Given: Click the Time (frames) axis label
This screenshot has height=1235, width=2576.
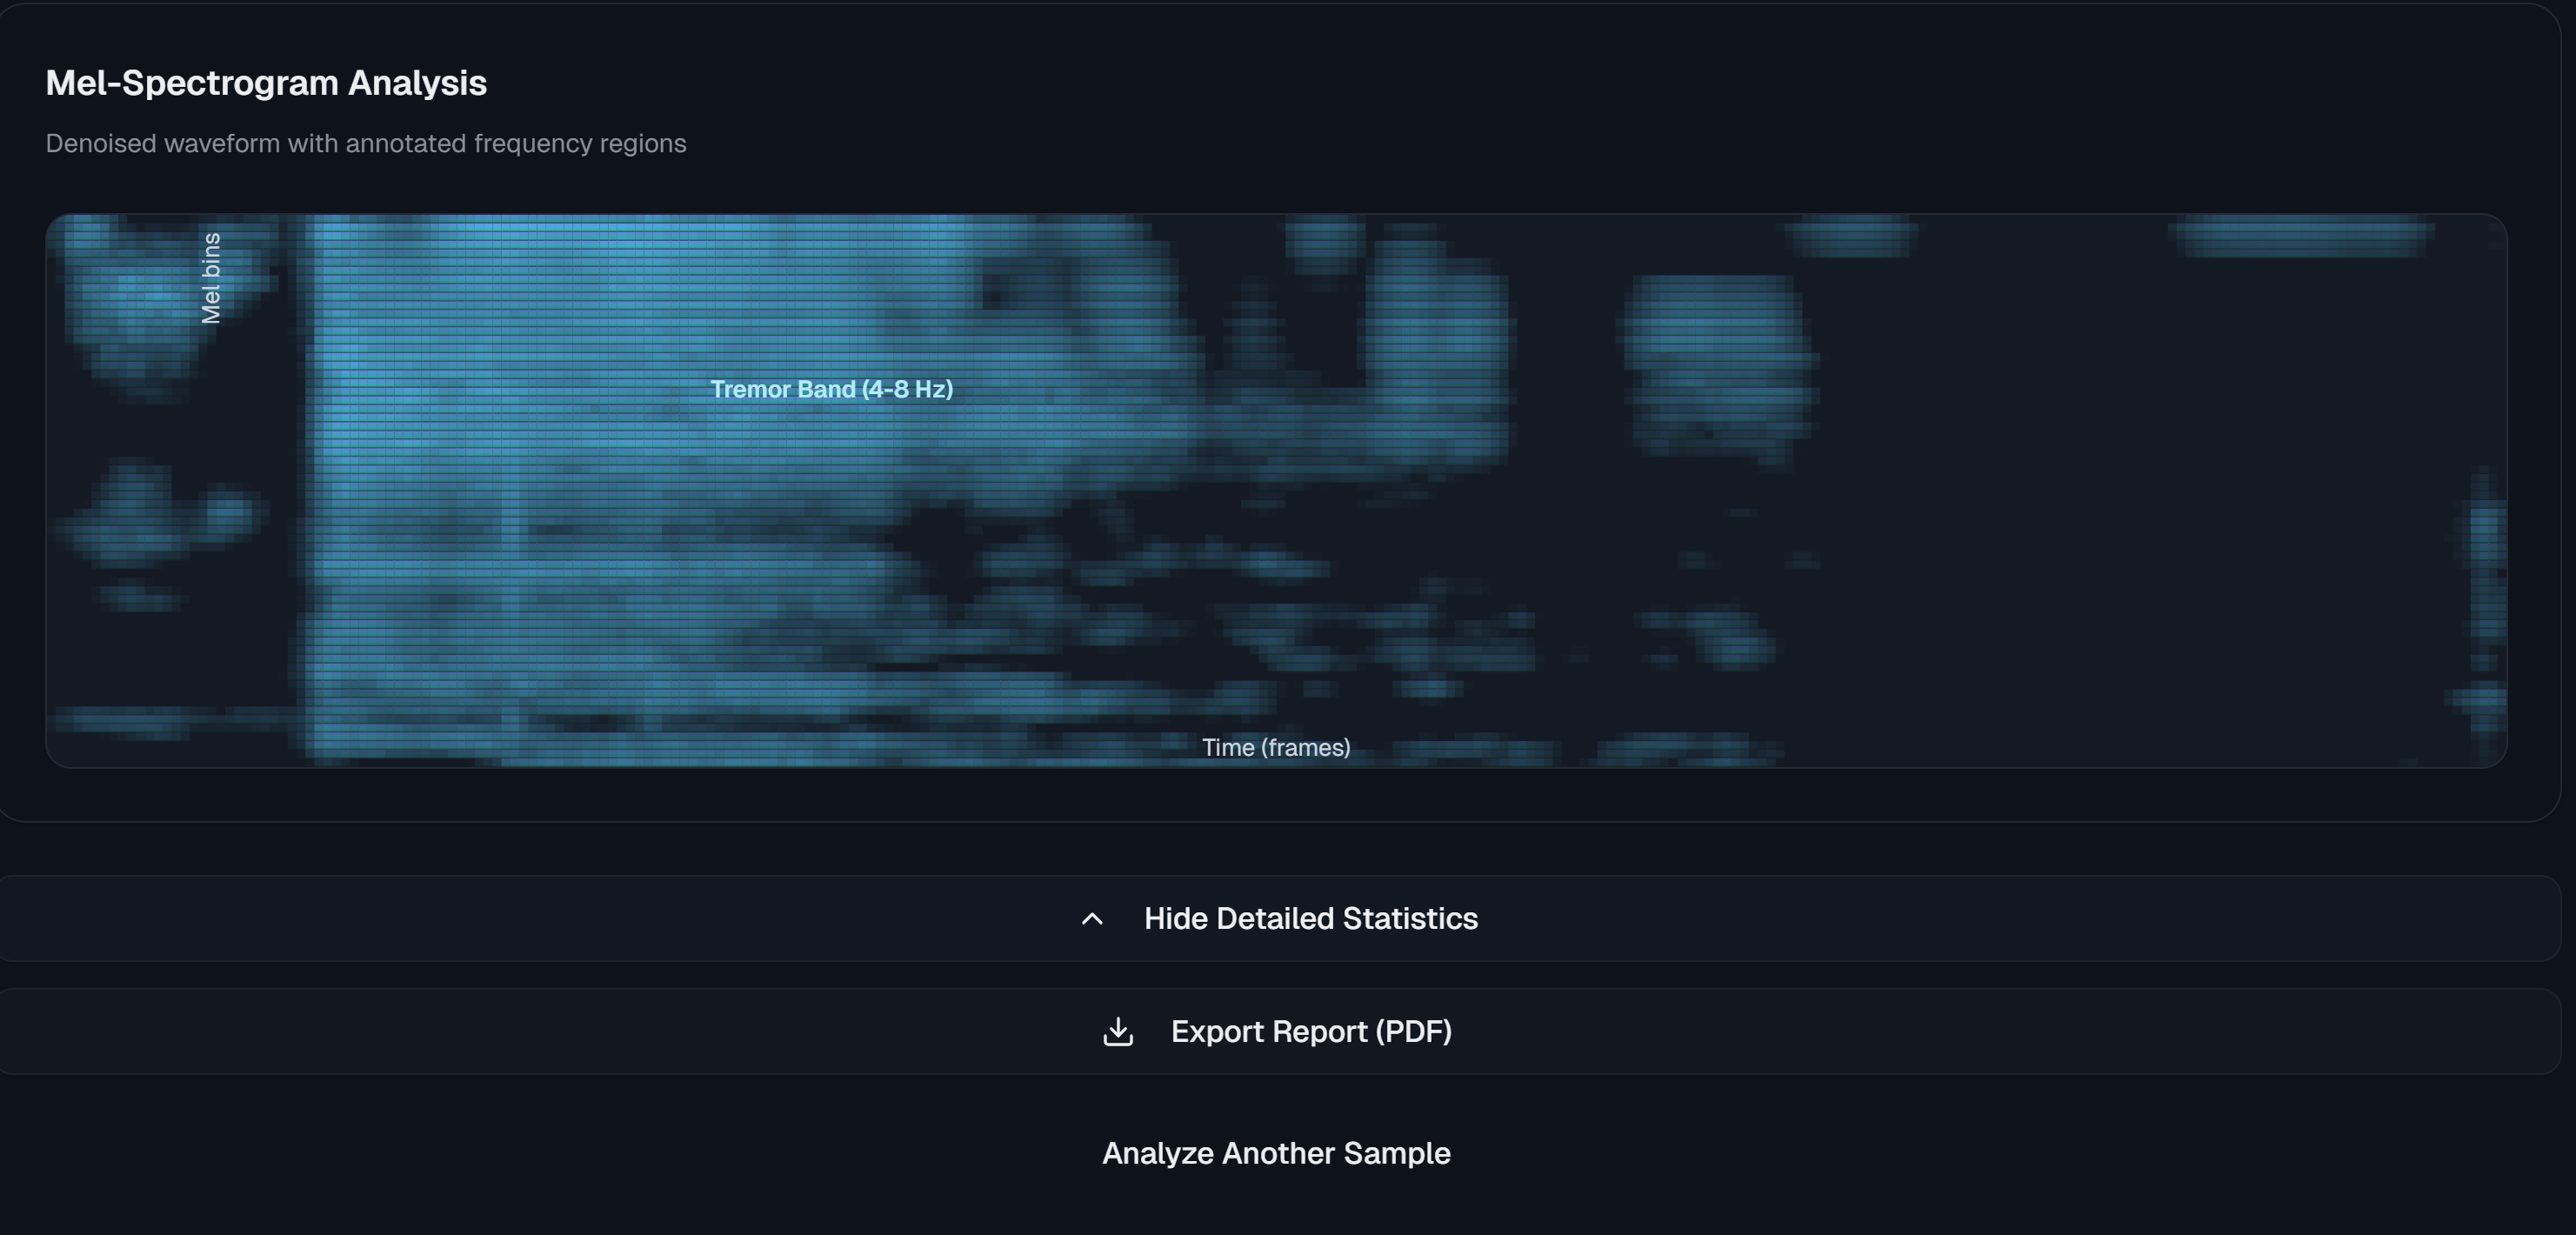Looking at the screenshot, I should [1276, 747].
